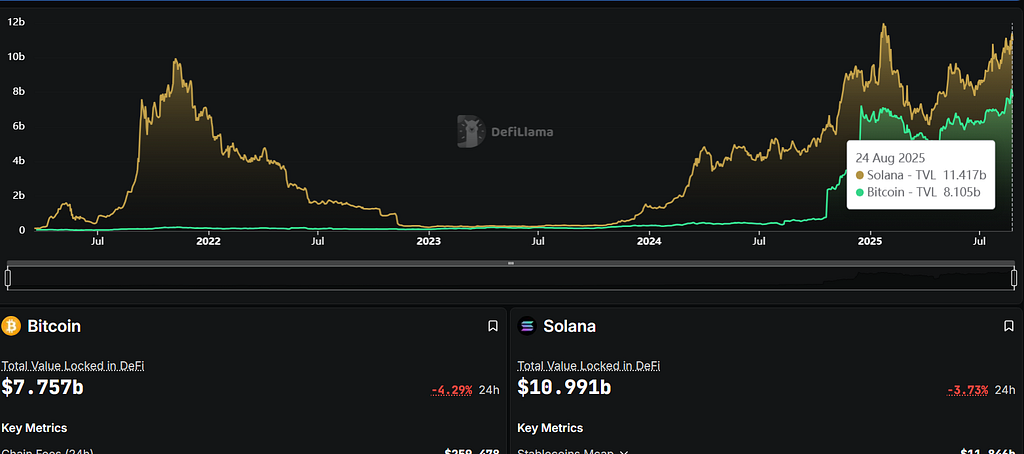Click the '24 Aug 2025' tooltip date
1024x454 pixels.
pyautogui.click(x=888, y=158)
